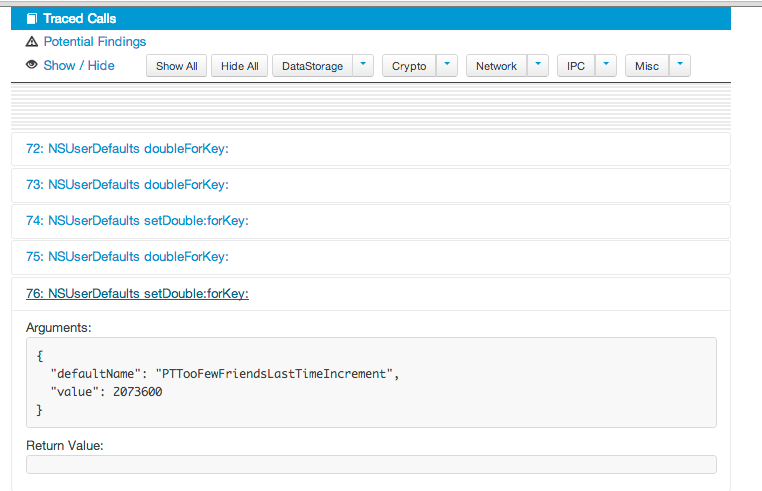Expand the IPC dropdown arrow

606,66
